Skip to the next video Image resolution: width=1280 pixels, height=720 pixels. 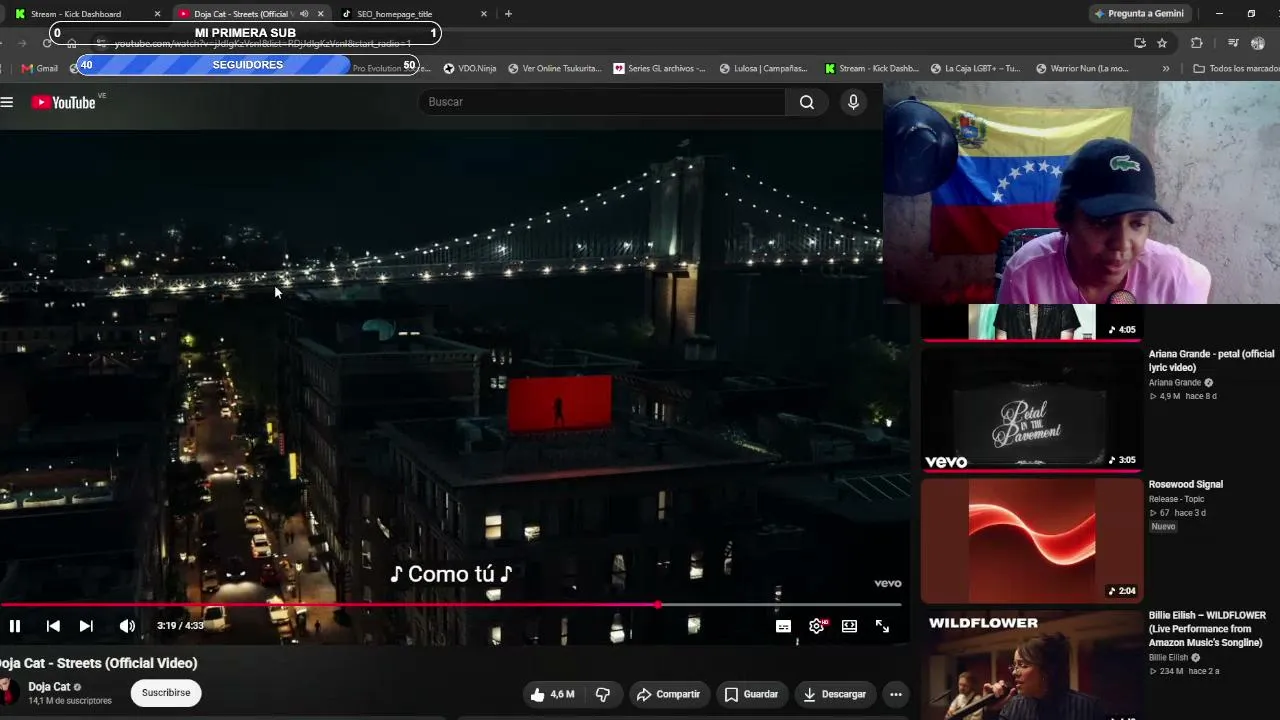click(86, 626)
